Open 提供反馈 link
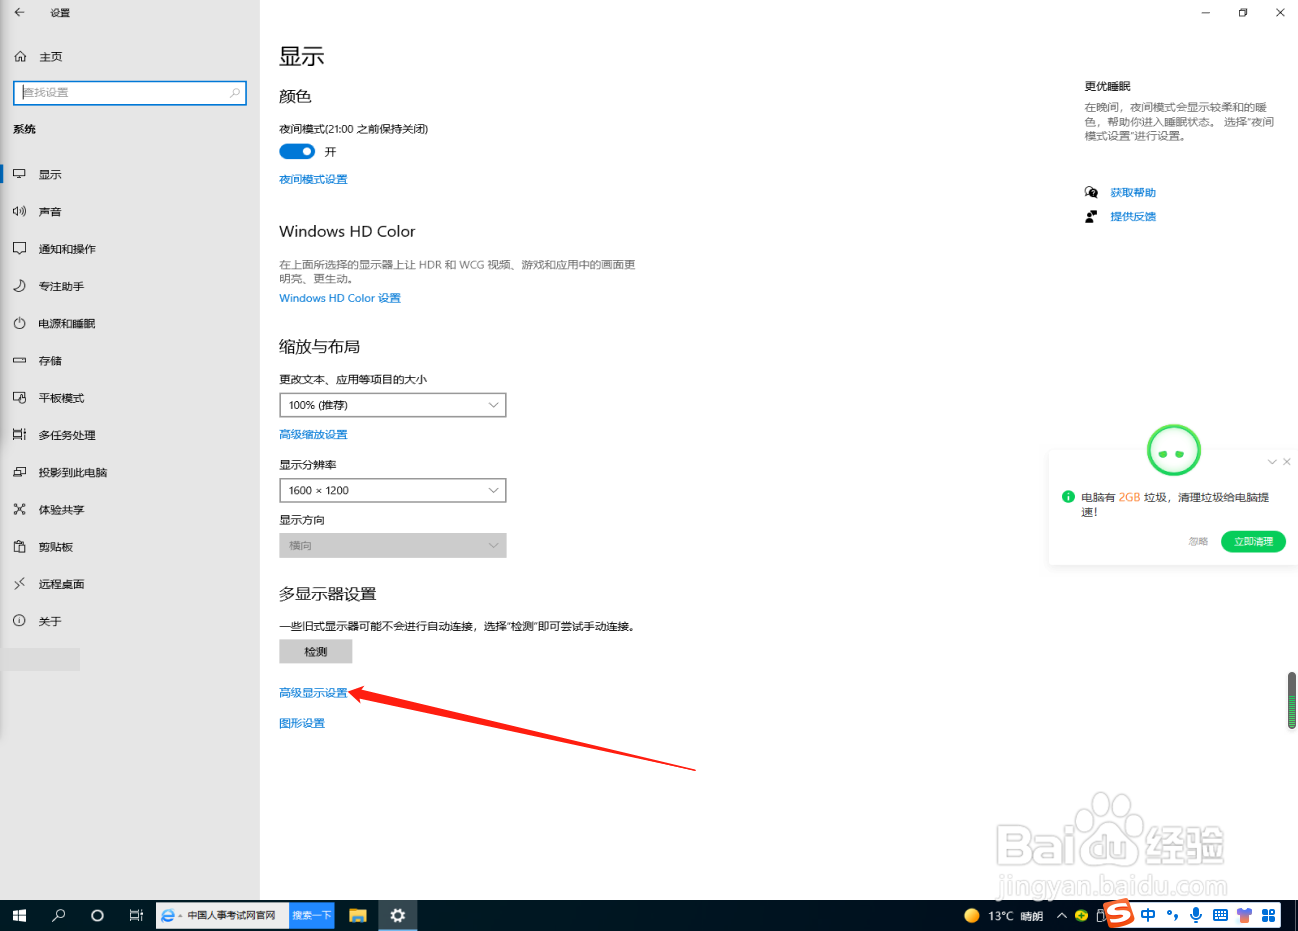Screen dimensions: 1298x931 click(1133, 217)
